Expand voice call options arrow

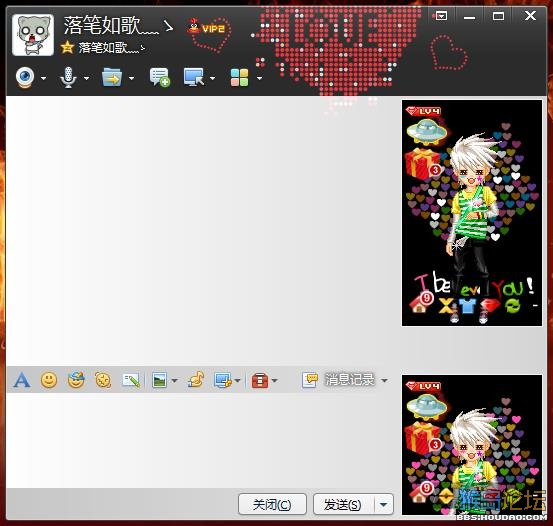coord(86,78)
